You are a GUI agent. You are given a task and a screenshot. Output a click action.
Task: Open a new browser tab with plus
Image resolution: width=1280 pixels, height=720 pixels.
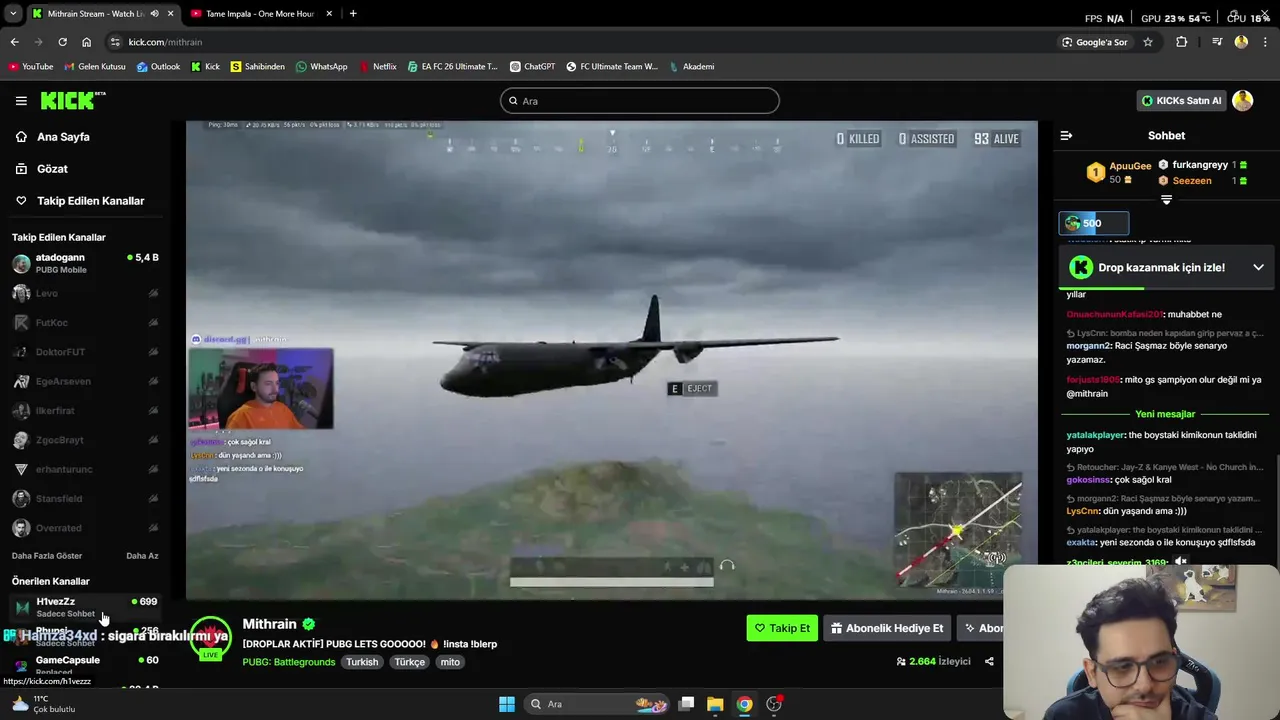[353, 14]
